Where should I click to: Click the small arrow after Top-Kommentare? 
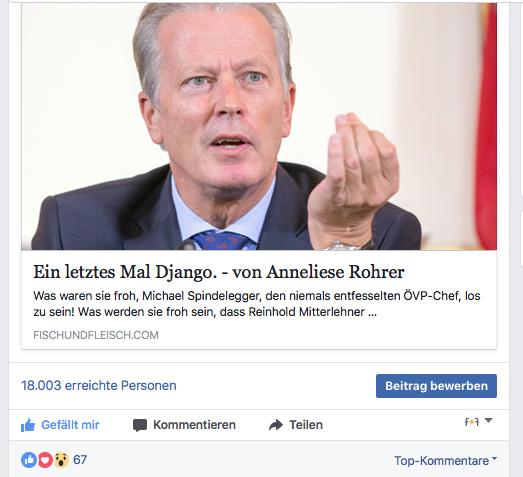point(494,459)
